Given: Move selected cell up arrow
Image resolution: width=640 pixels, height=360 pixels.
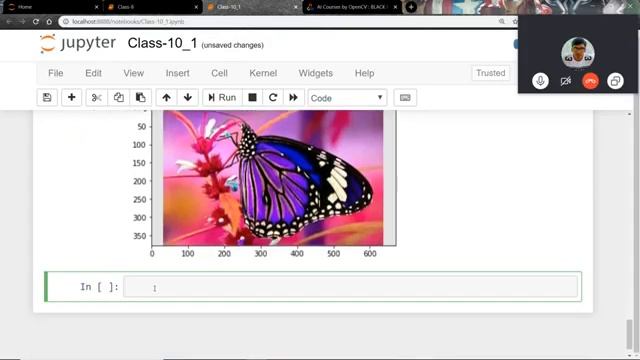Looking at the screenshot, I should [x=166, y=98].
